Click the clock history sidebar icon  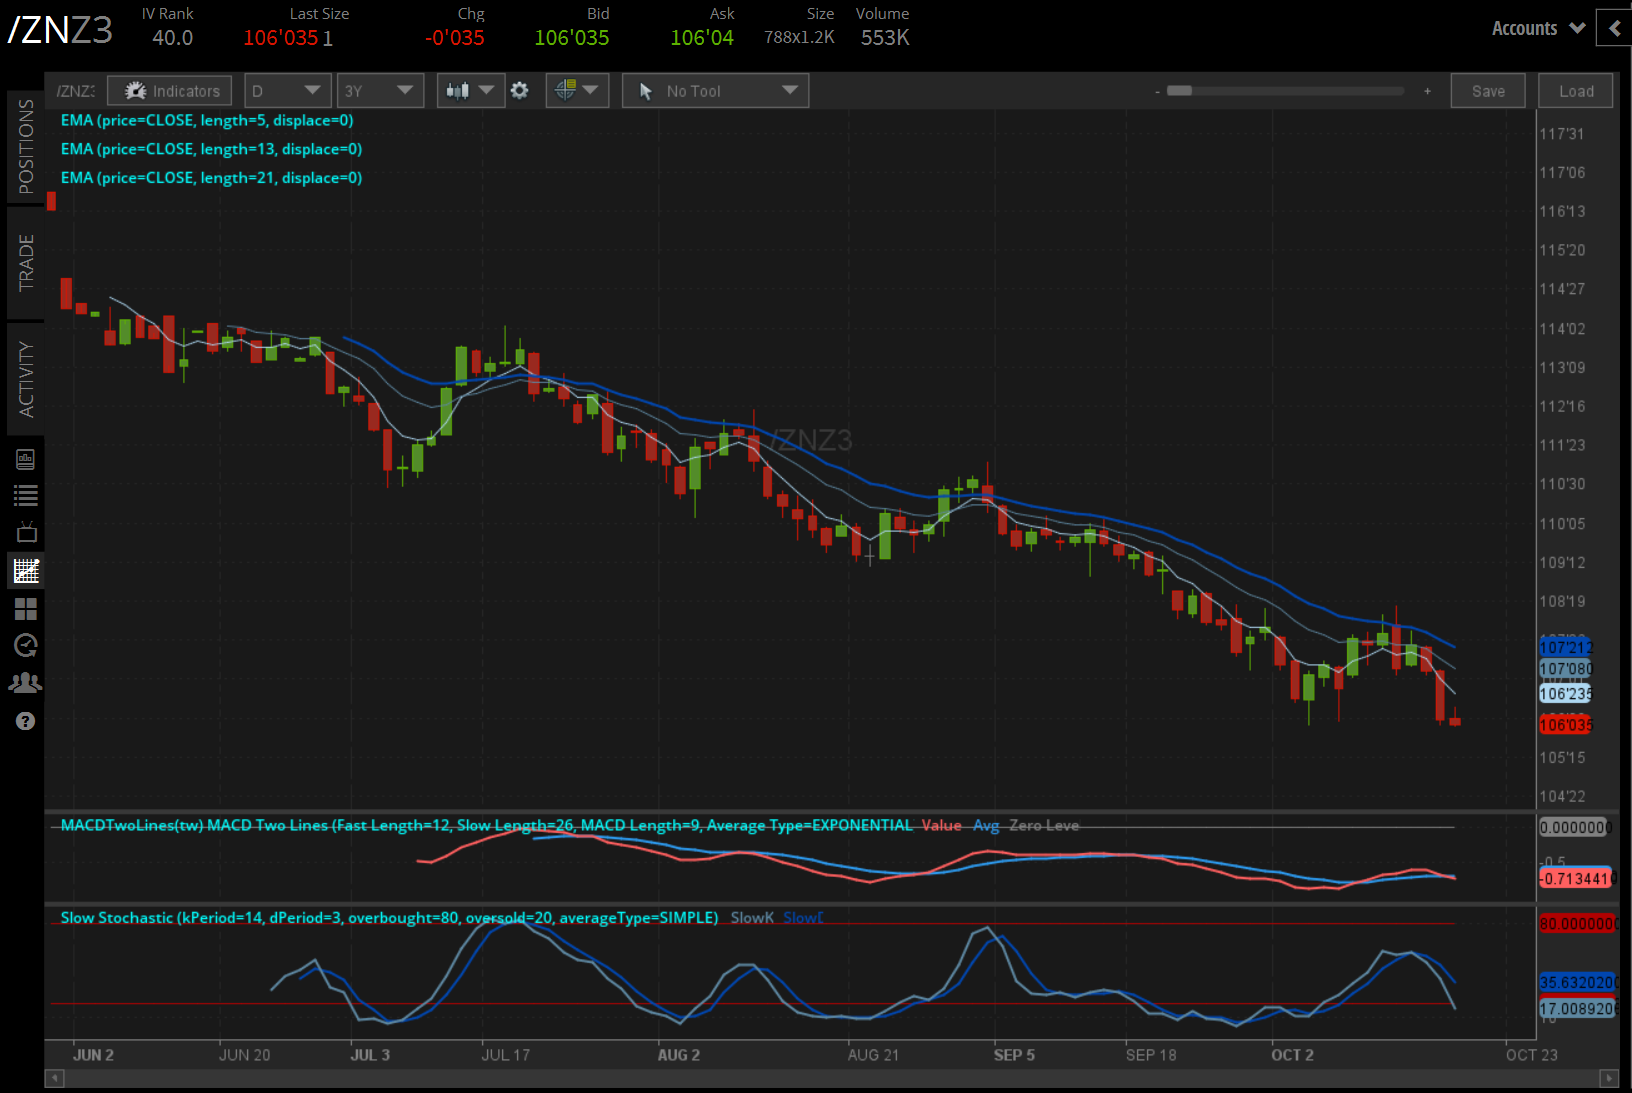coord(26,646)
